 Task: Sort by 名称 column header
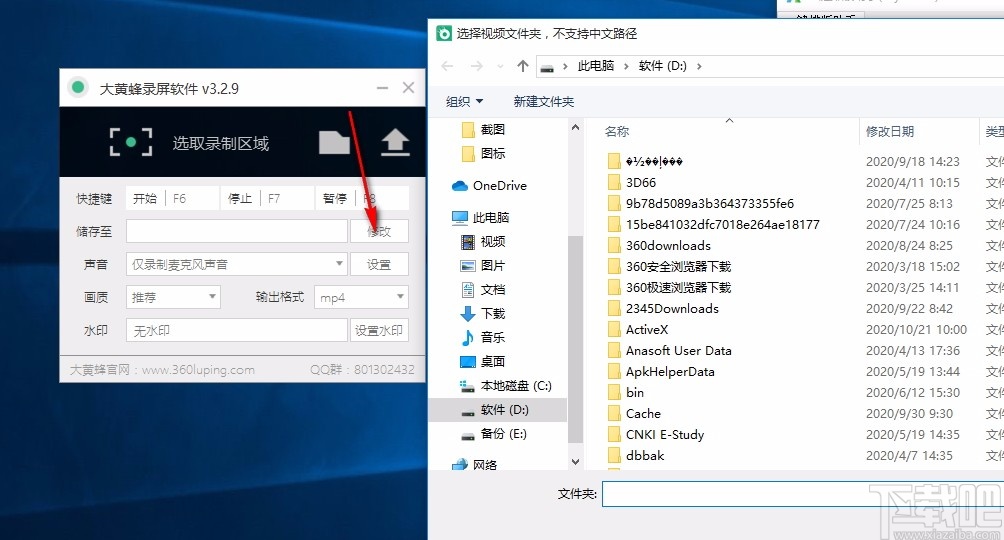coord(617,131)
